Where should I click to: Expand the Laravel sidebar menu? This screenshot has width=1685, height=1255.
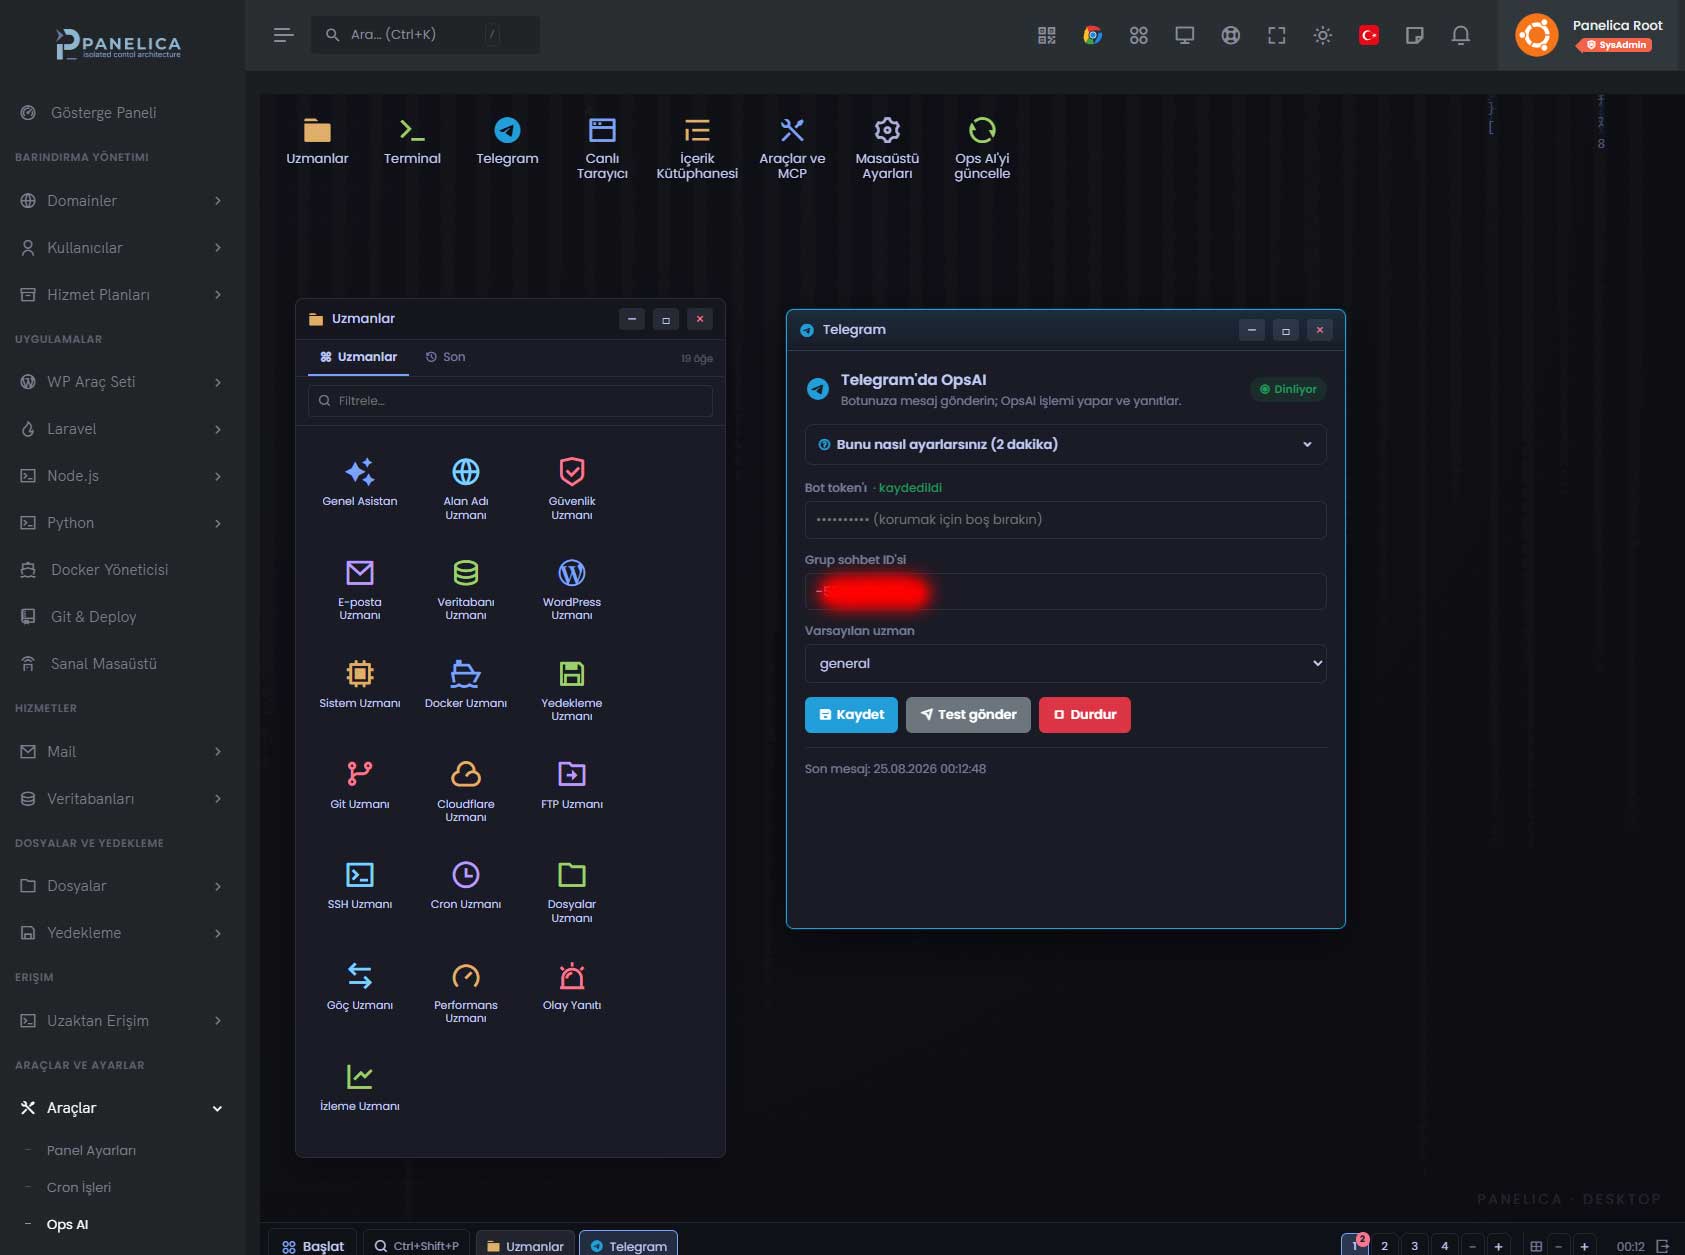[x=122, y=428]
